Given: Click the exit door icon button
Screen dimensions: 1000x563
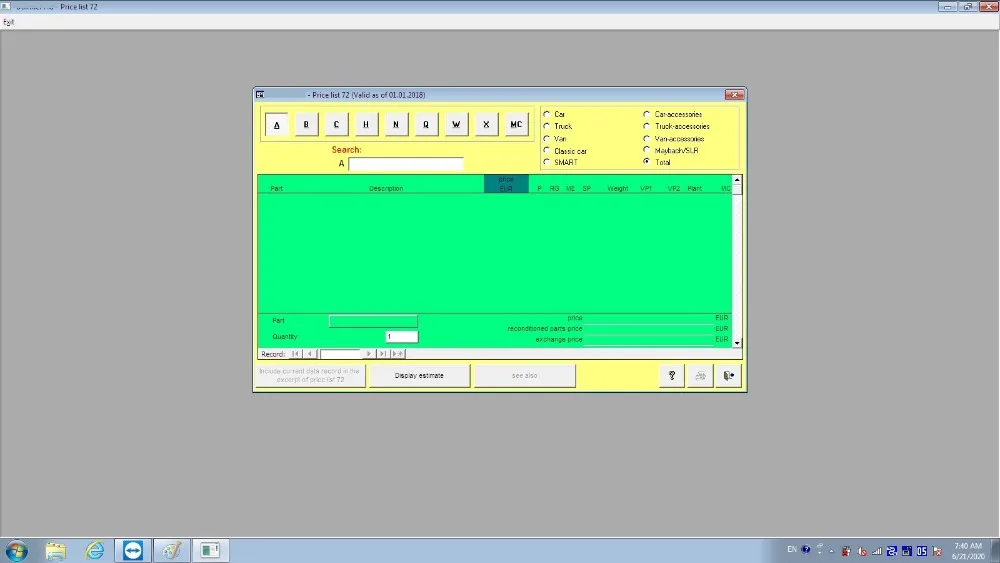Looking at the screenshot, I should point(728,376).
